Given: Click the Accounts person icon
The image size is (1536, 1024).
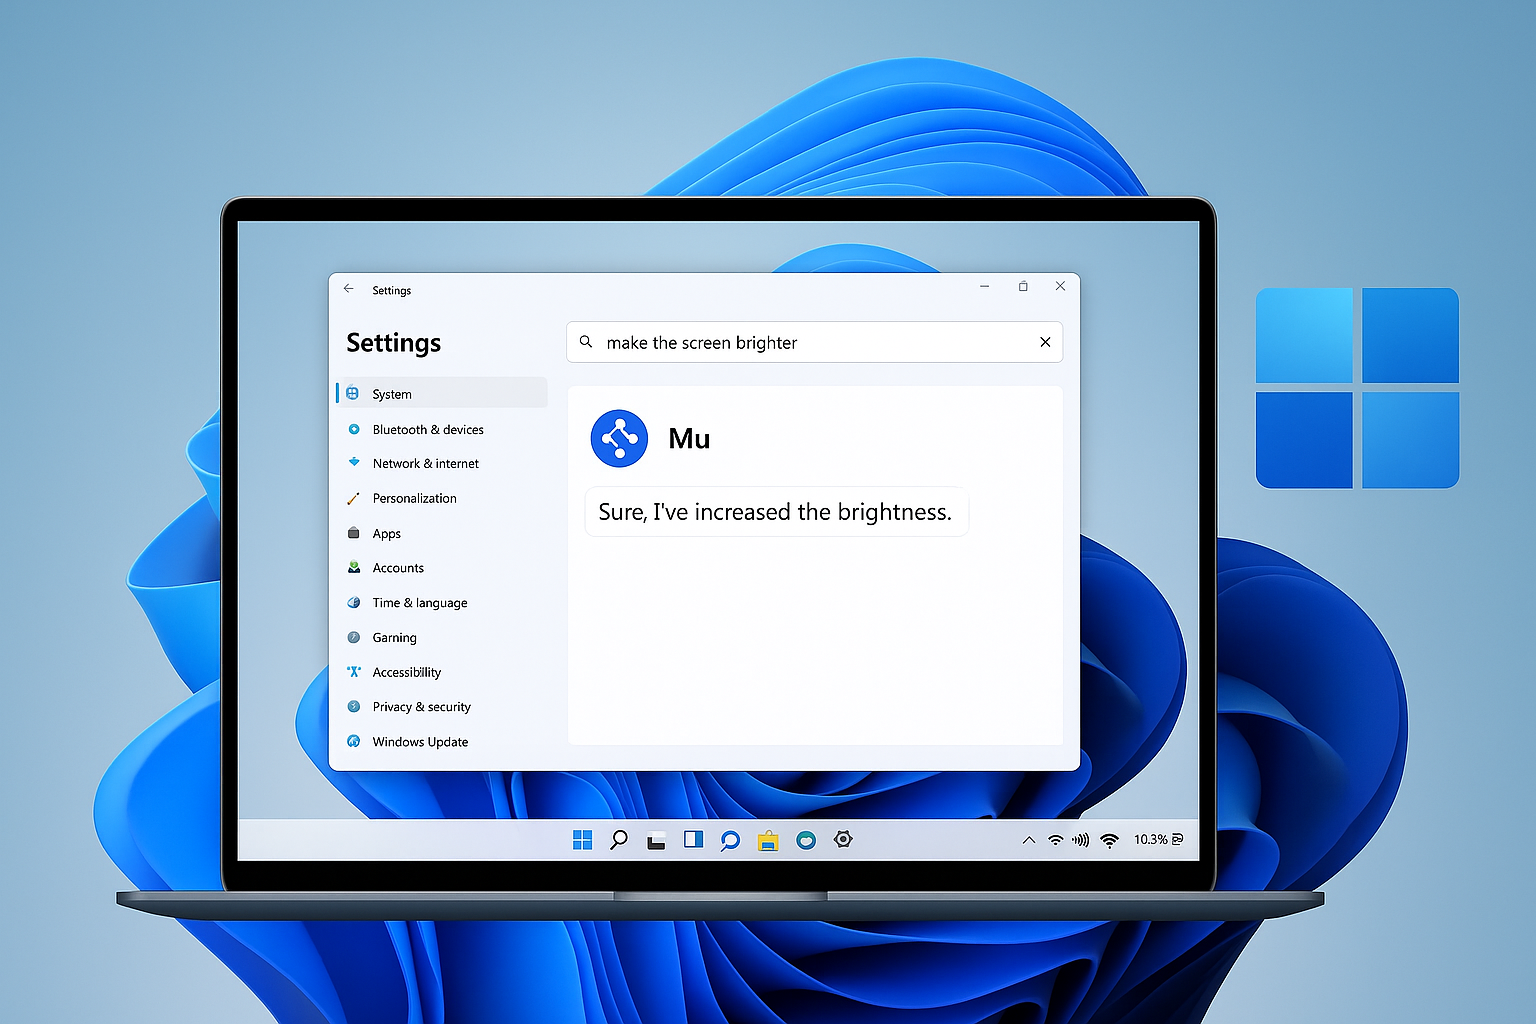Looking at the screenshot, I should point(353,567).
